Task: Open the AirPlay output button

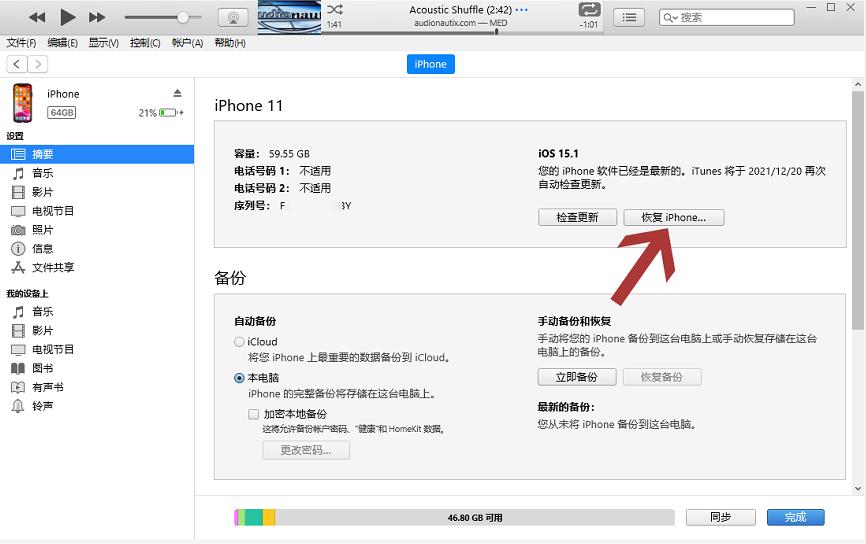Action: pos(232,17)
